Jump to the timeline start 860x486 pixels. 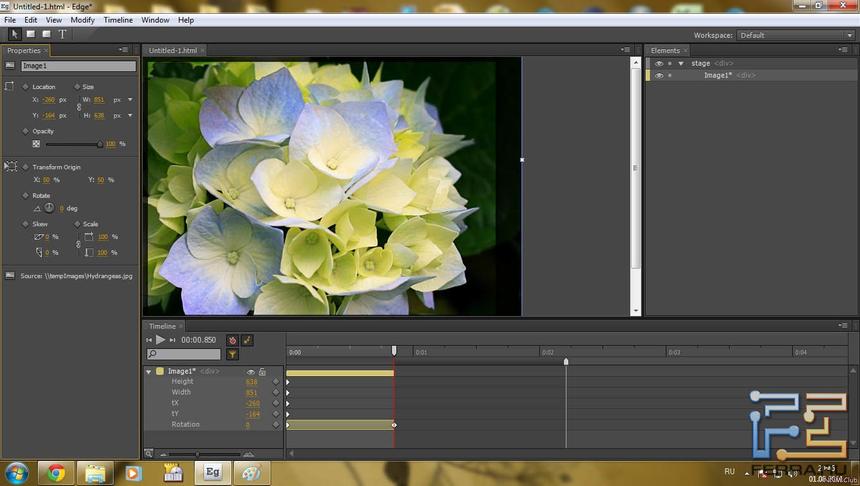pyautogui.click(x=149, y=340)
